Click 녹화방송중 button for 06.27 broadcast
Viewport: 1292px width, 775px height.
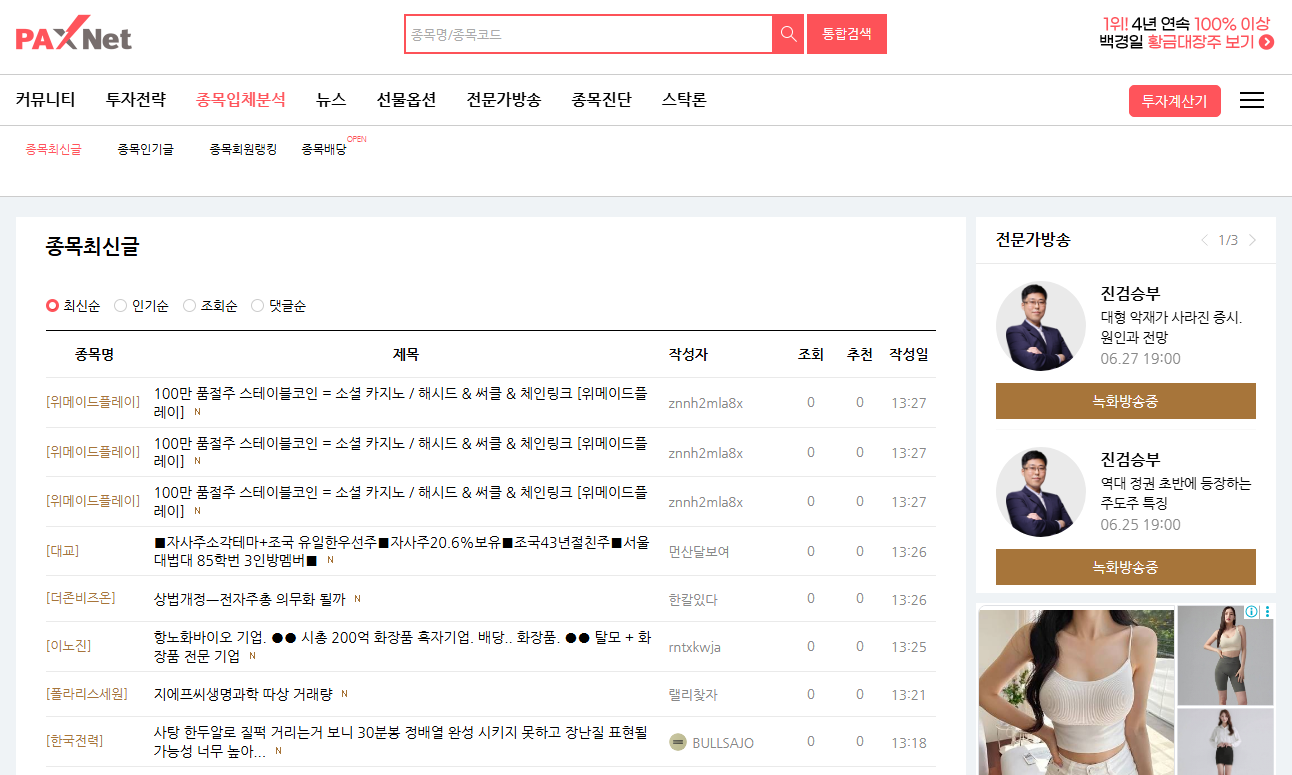(x=1126, y=401)
